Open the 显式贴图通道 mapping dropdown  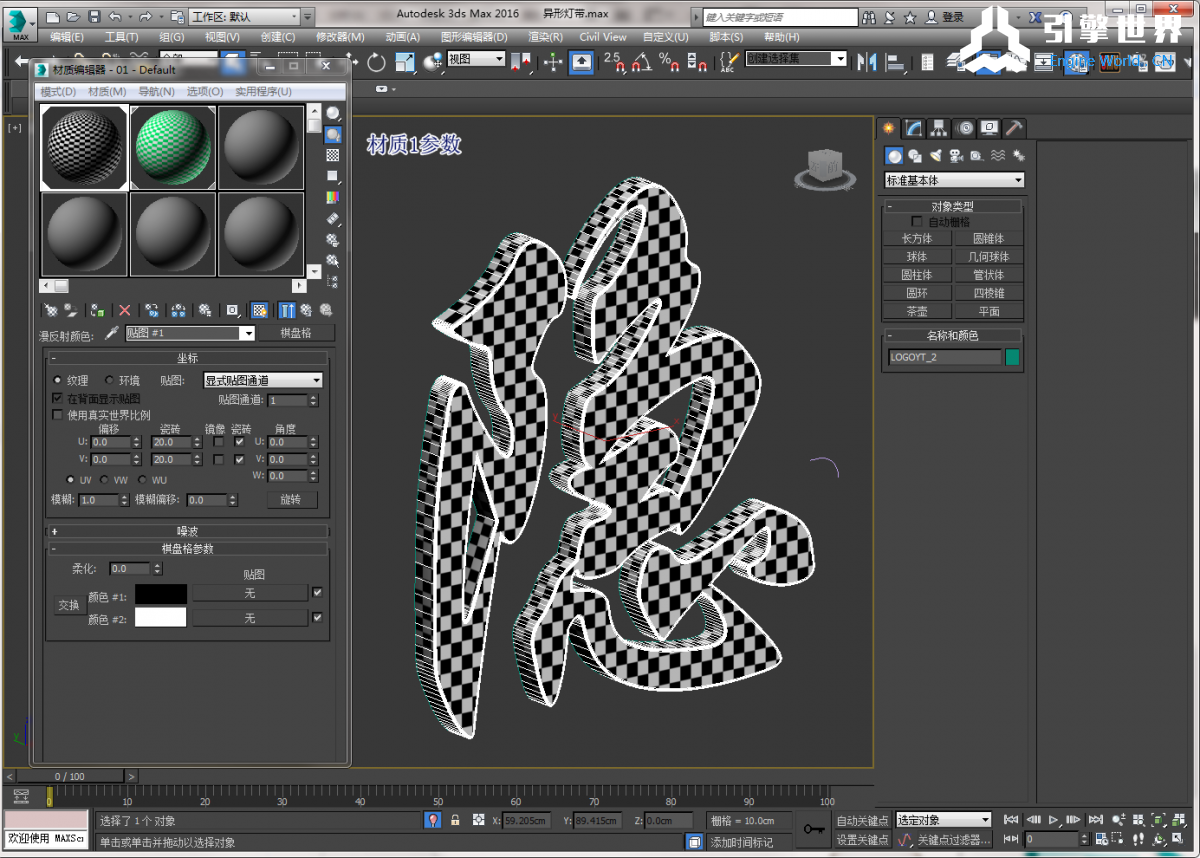pos(263,380)
